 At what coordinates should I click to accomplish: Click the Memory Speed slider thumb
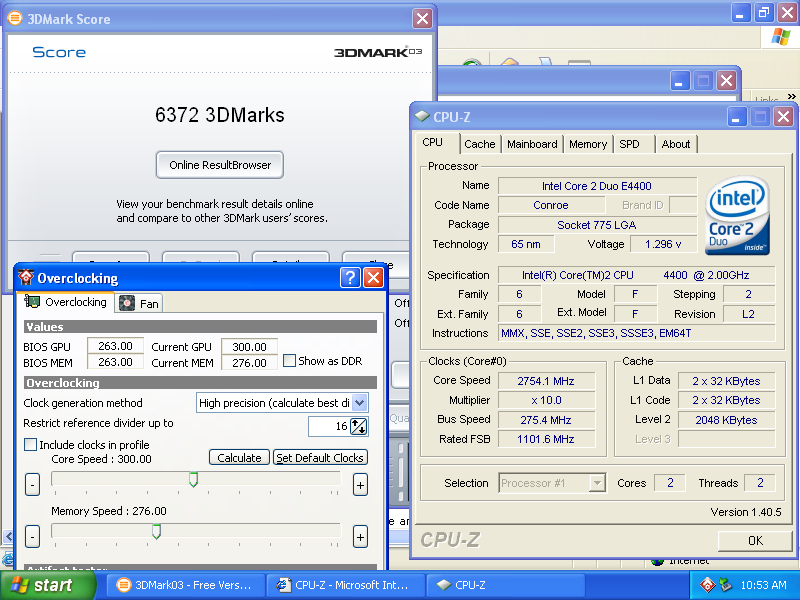pos(157,531)
